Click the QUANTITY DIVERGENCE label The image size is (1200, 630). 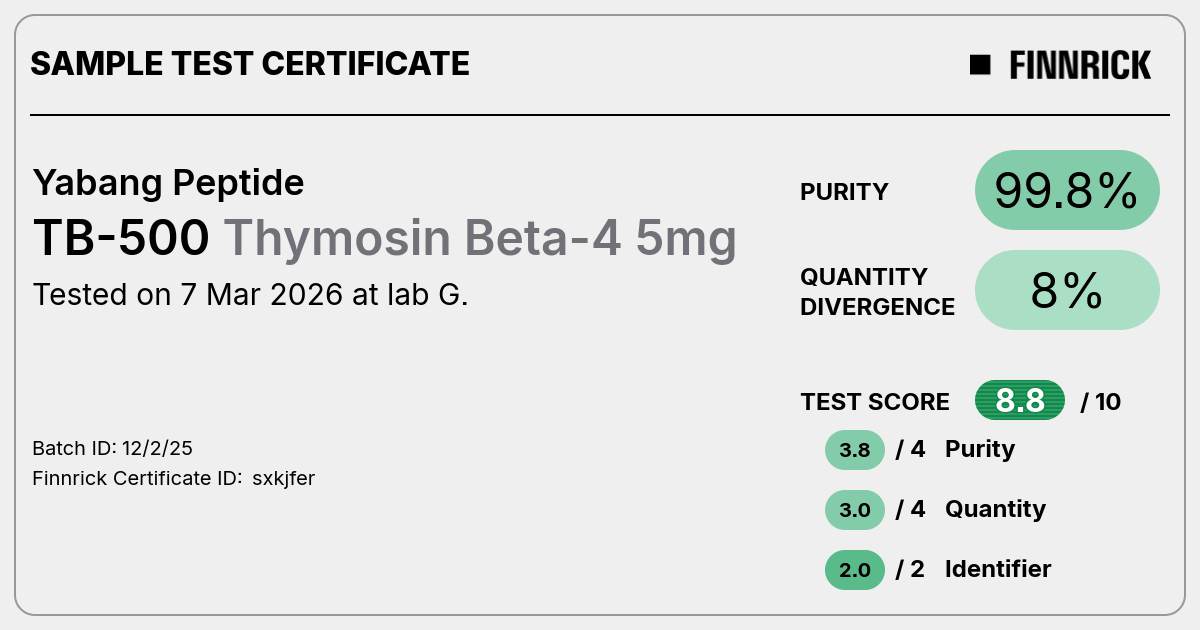tap(877, 291)
